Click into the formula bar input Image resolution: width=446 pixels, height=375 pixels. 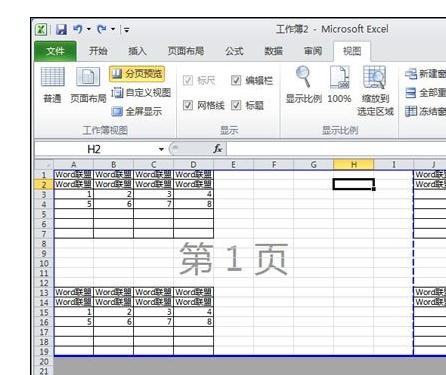tap(336, 149)
